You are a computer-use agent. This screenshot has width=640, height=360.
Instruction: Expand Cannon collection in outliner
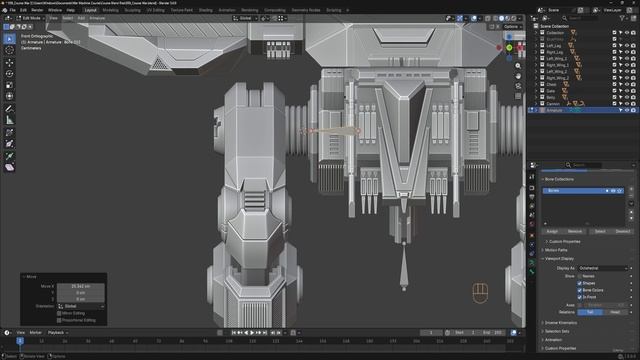[536, 104]
